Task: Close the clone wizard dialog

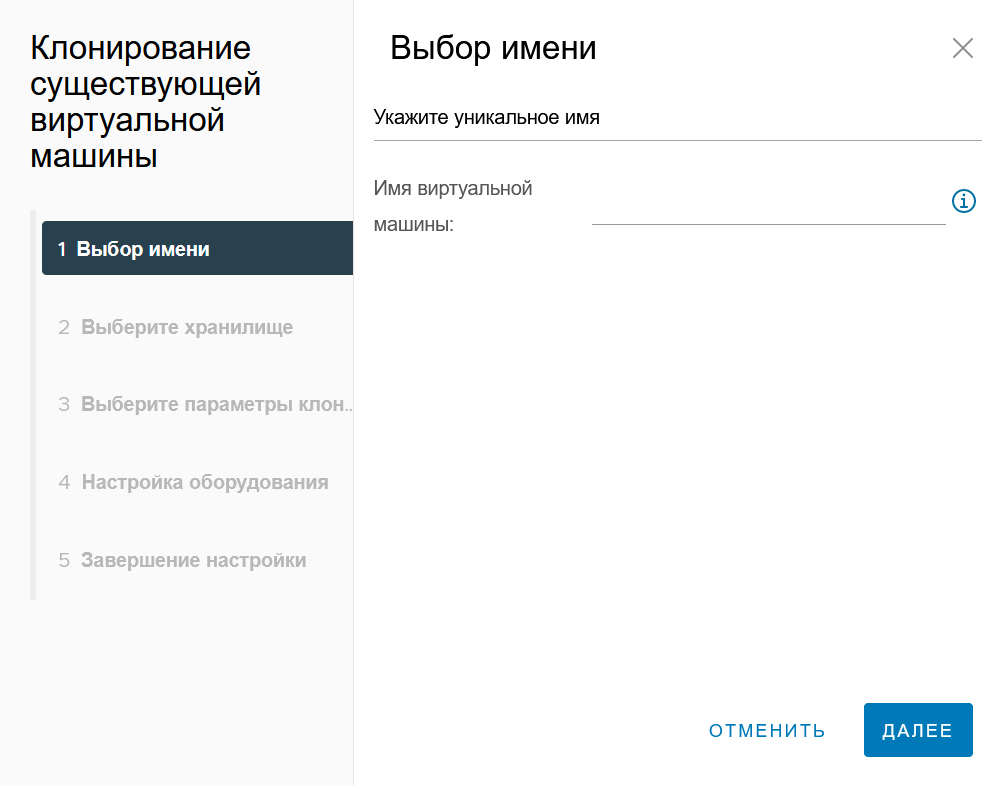Action: click(963, 48)
